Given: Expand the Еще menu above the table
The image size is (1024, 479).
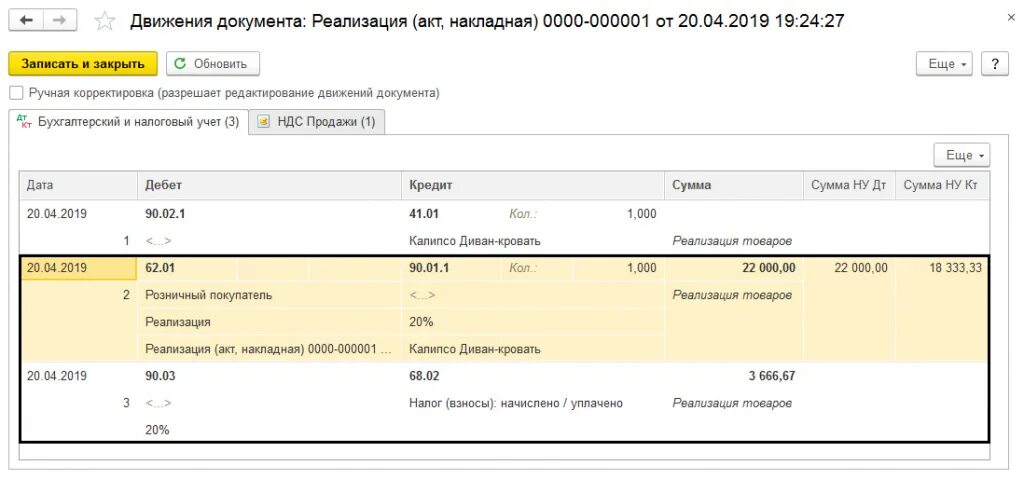Looking at the screenshot, I should (962, 156).
